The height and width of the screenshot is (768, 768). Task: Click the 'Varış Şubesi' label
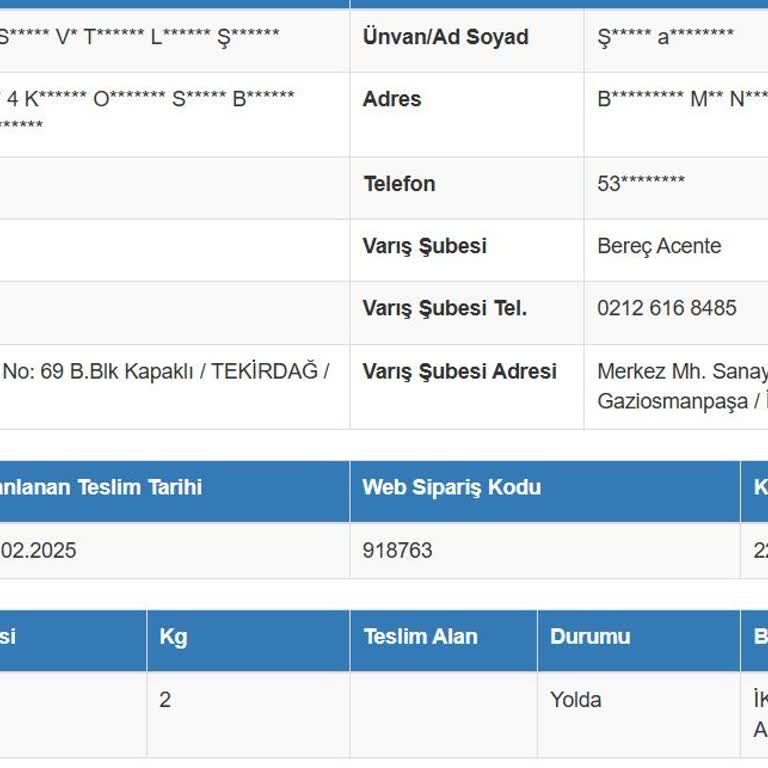tap(424, 246)
